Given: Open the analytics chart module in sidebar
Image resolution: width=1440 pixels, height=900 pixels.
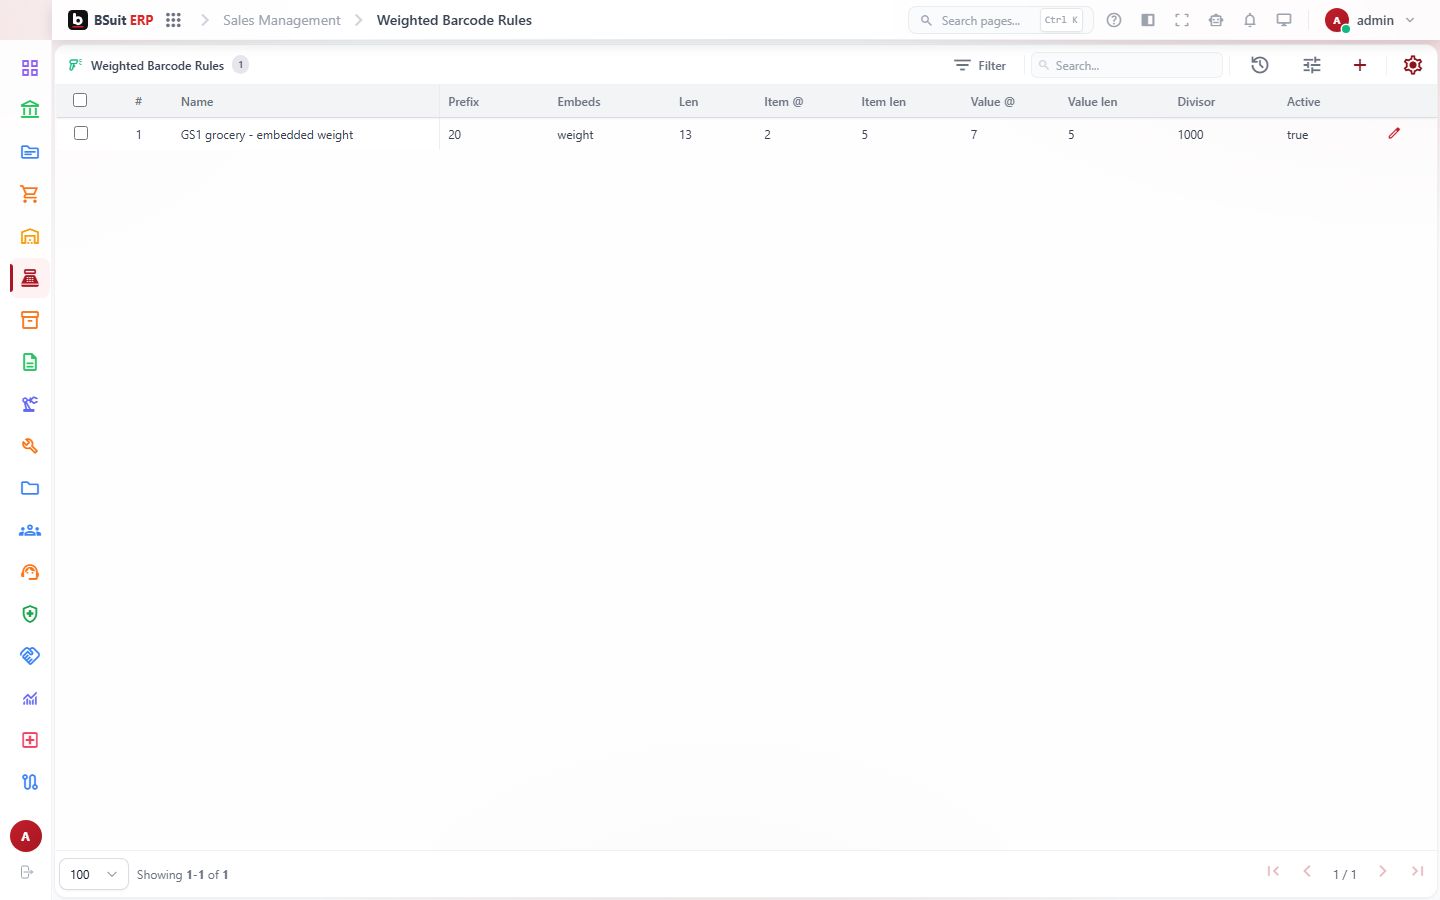Looking at the screenshot, I should [x=30, y=698].
